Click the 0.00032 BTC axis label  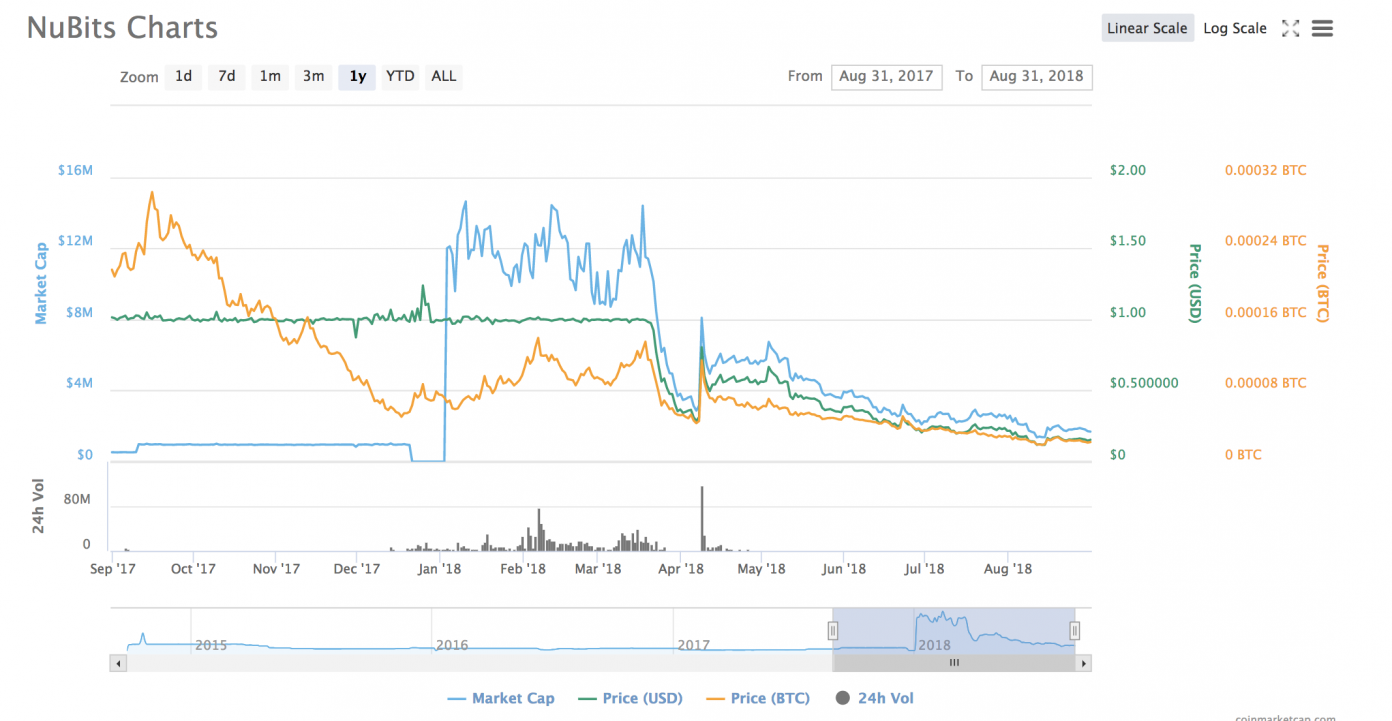click(1265, 170)
